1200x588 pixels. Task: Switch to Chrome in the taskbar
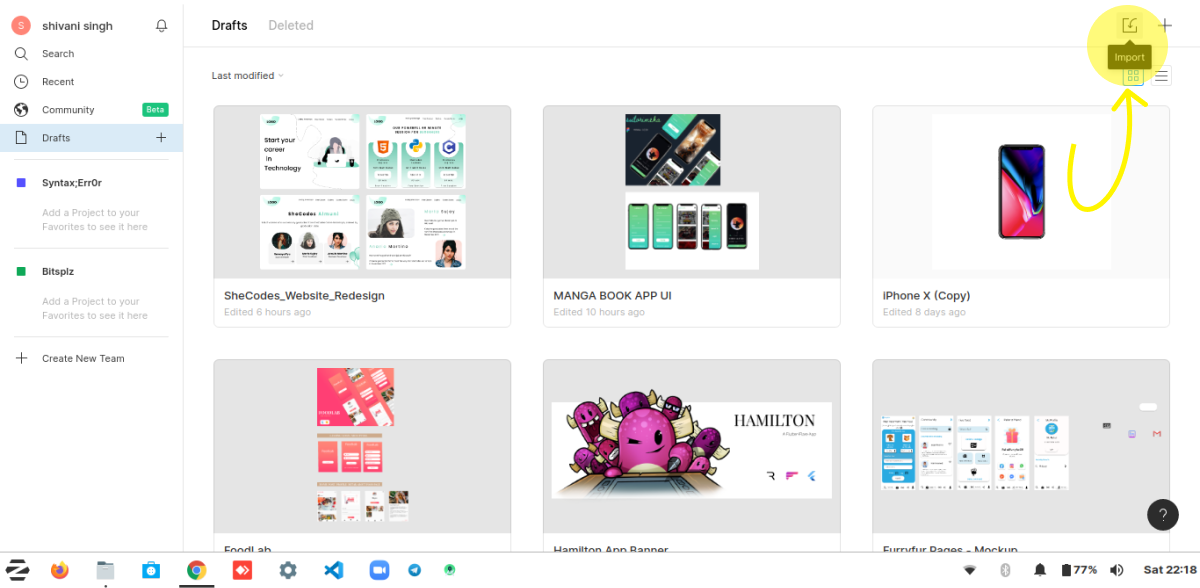click(197, 570)
